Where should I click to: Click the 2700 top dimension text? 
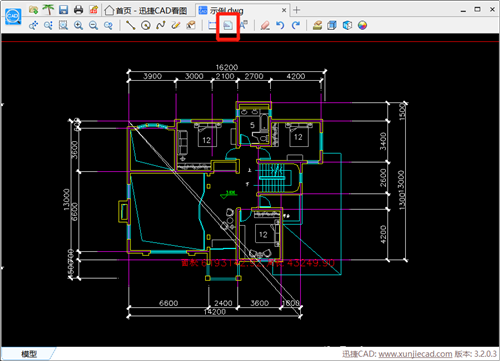(254, 76)
